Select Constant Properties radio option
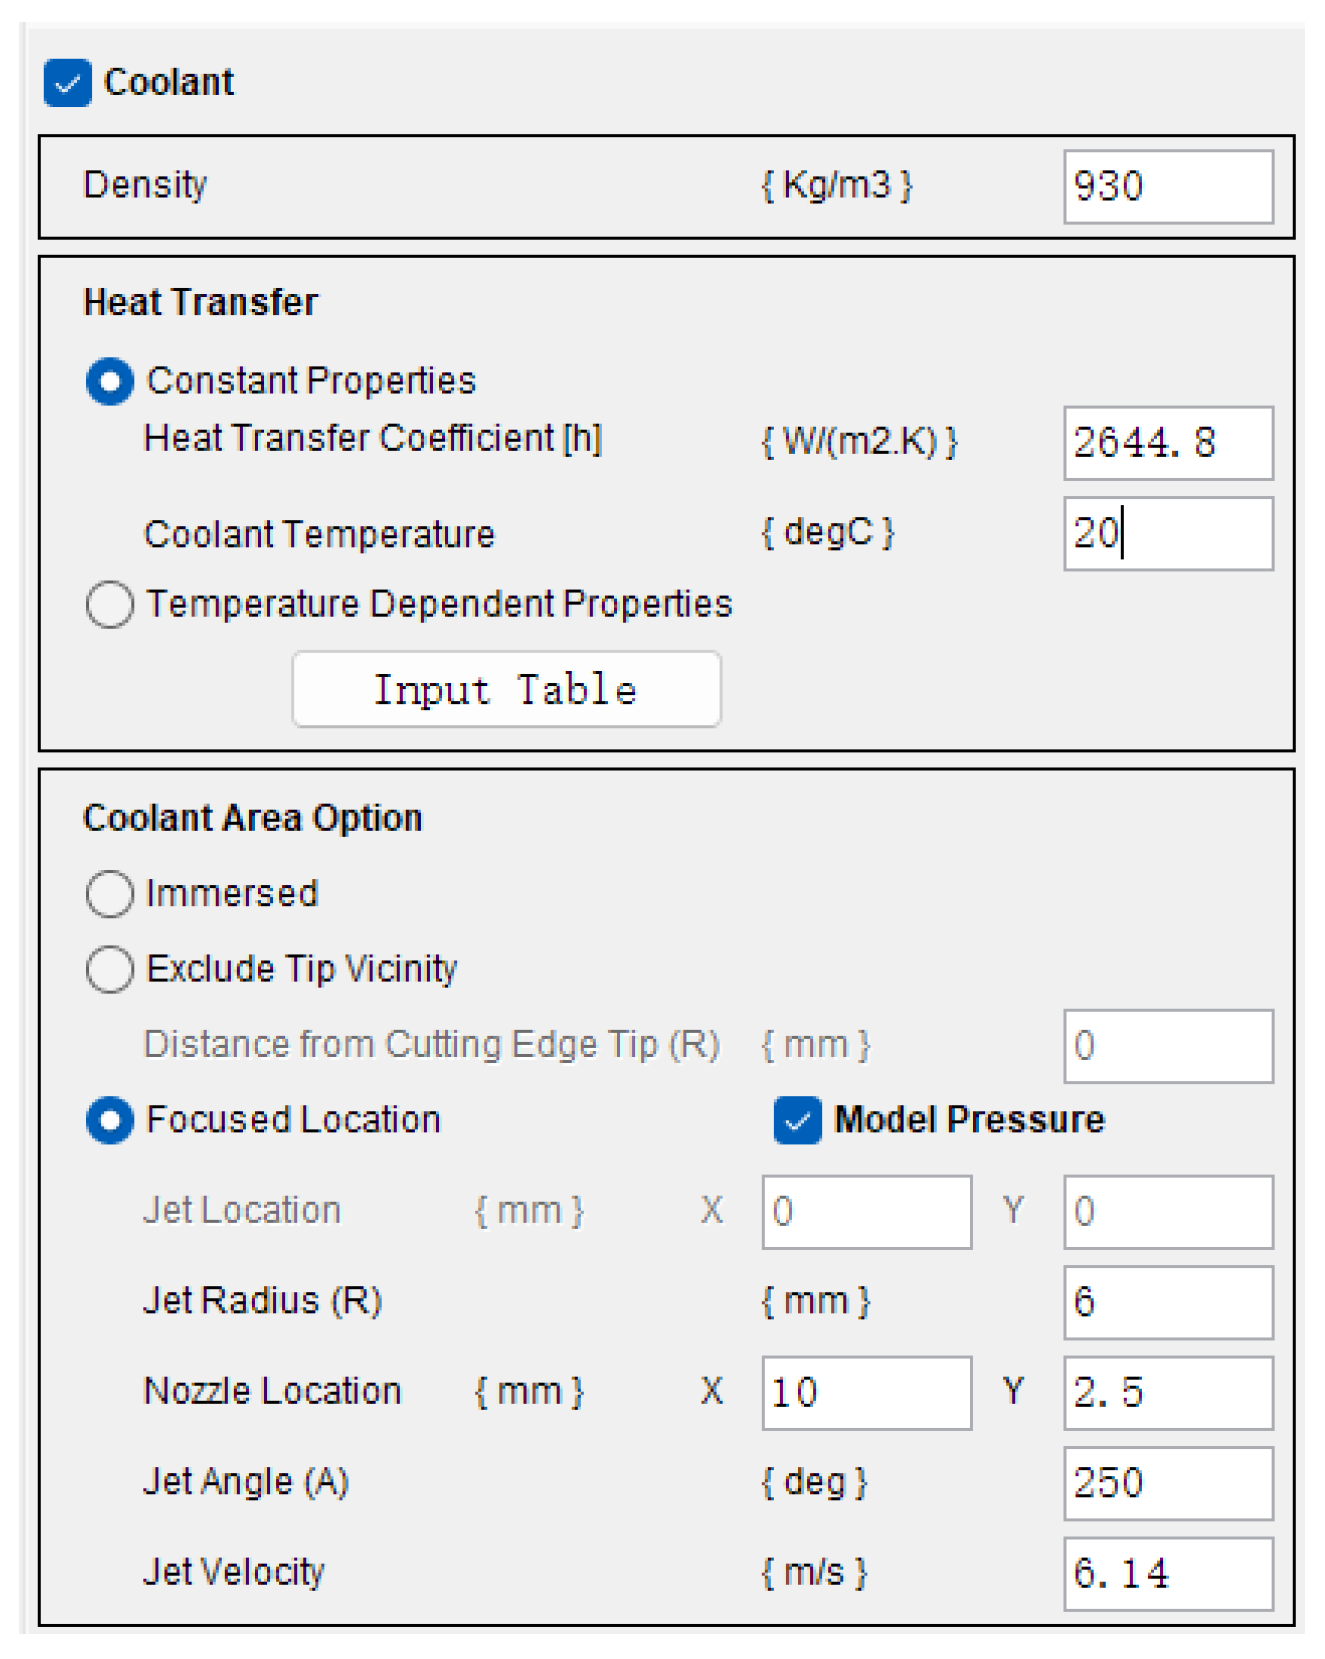 click(x=110, y=381)
